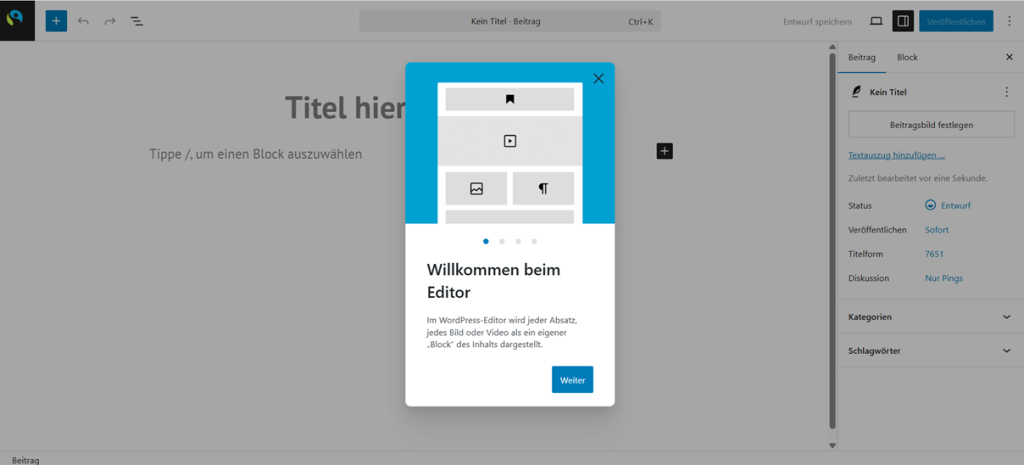Click the video play block icon in illustration
This screenshot has width=1024, height=465.
click(x=510, y=140)
